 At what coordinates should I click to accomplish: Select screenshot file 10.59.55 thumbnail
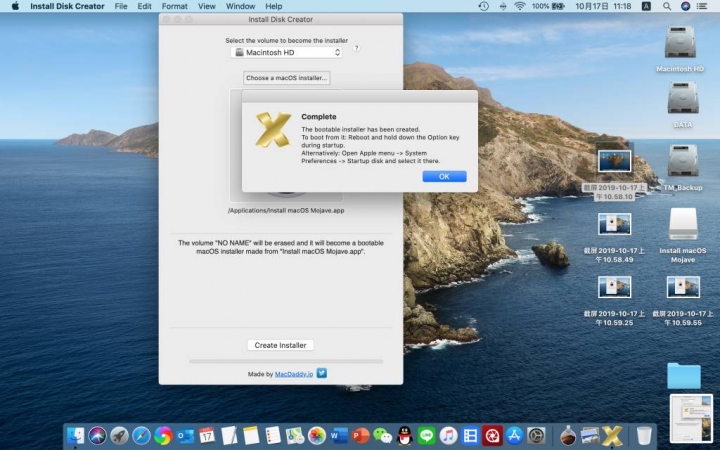click(x=683, y=287)
